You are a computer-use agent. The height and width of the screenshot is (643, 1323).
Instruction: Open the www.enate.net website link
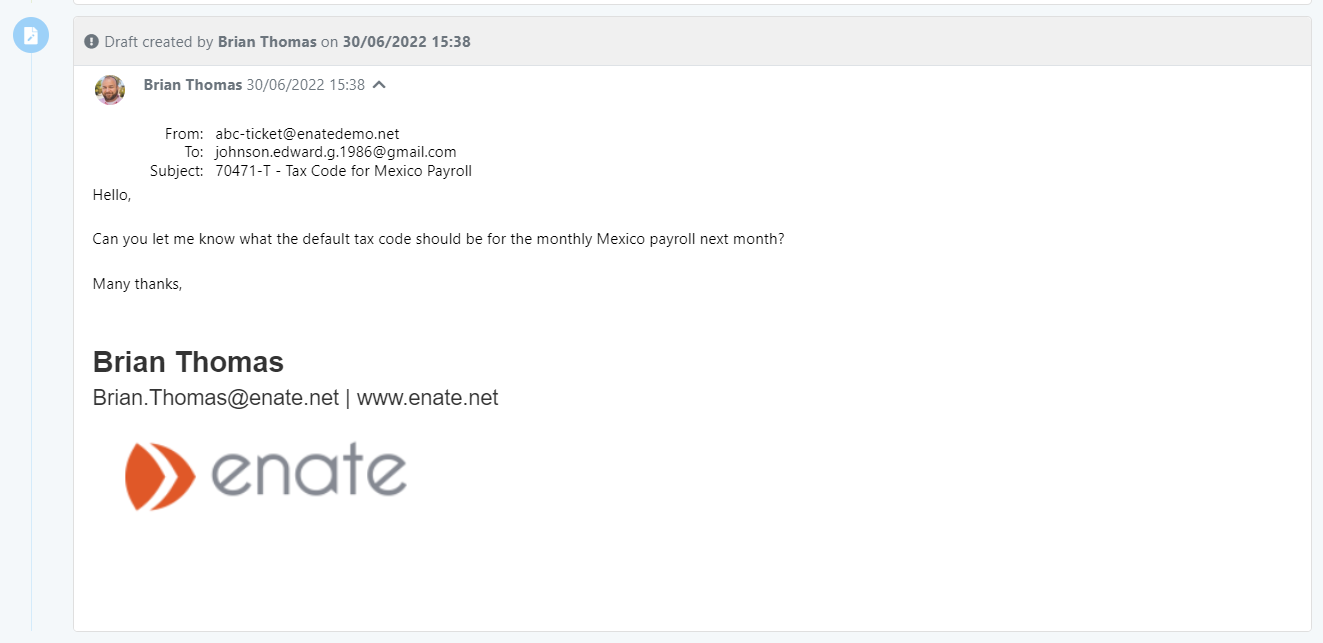[427, 398]
